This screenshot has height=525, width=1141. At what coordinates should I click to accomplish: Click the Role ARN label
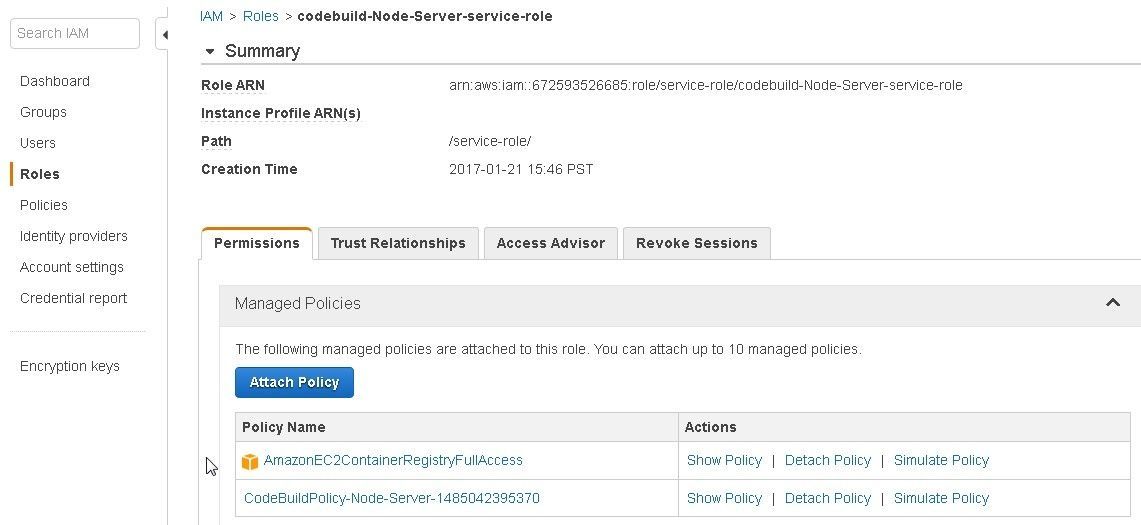233,85
